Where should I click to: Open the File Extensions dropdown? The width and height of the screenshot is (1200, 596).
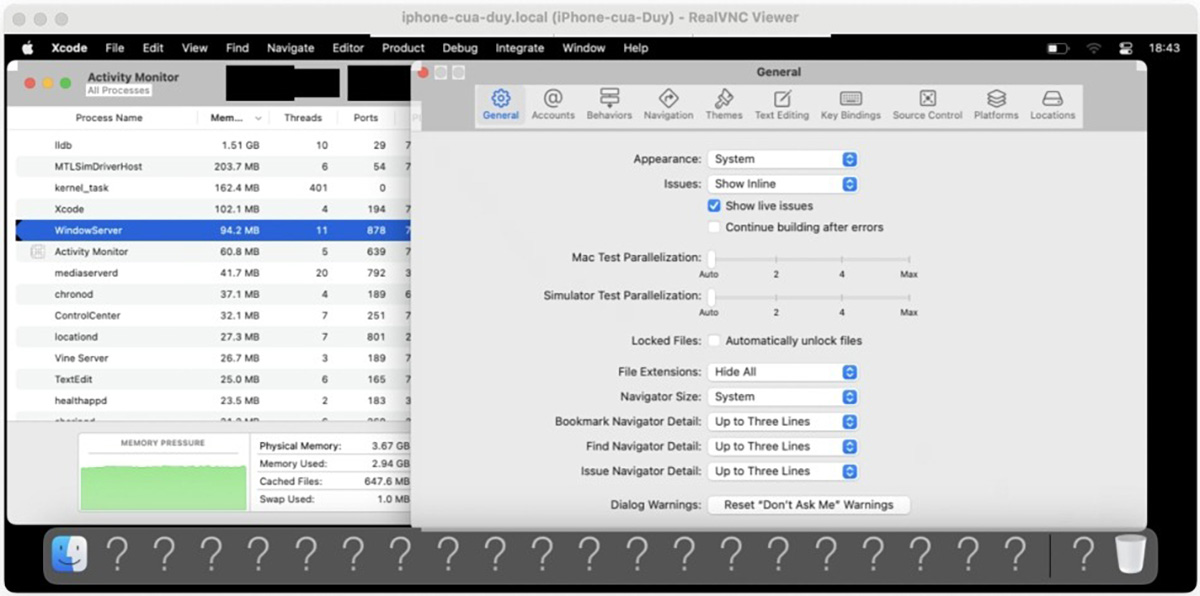click(783, 372)
